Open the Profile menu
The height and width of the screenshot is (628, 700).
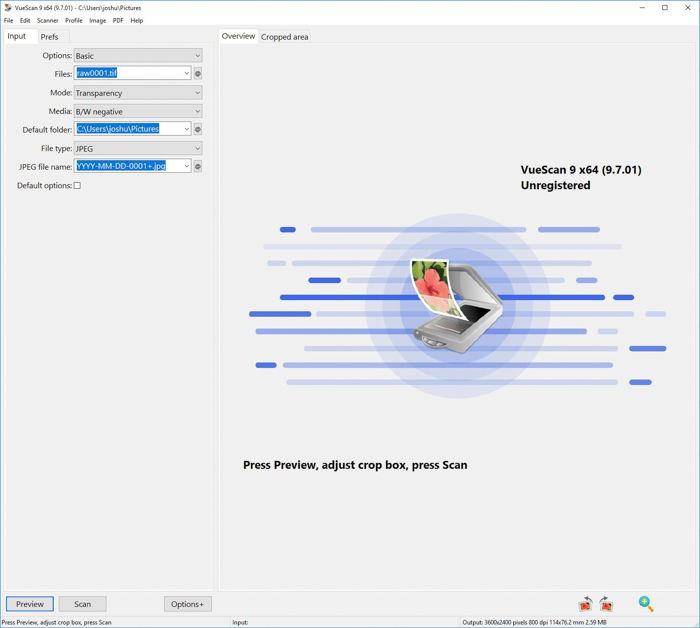(74, 21)
